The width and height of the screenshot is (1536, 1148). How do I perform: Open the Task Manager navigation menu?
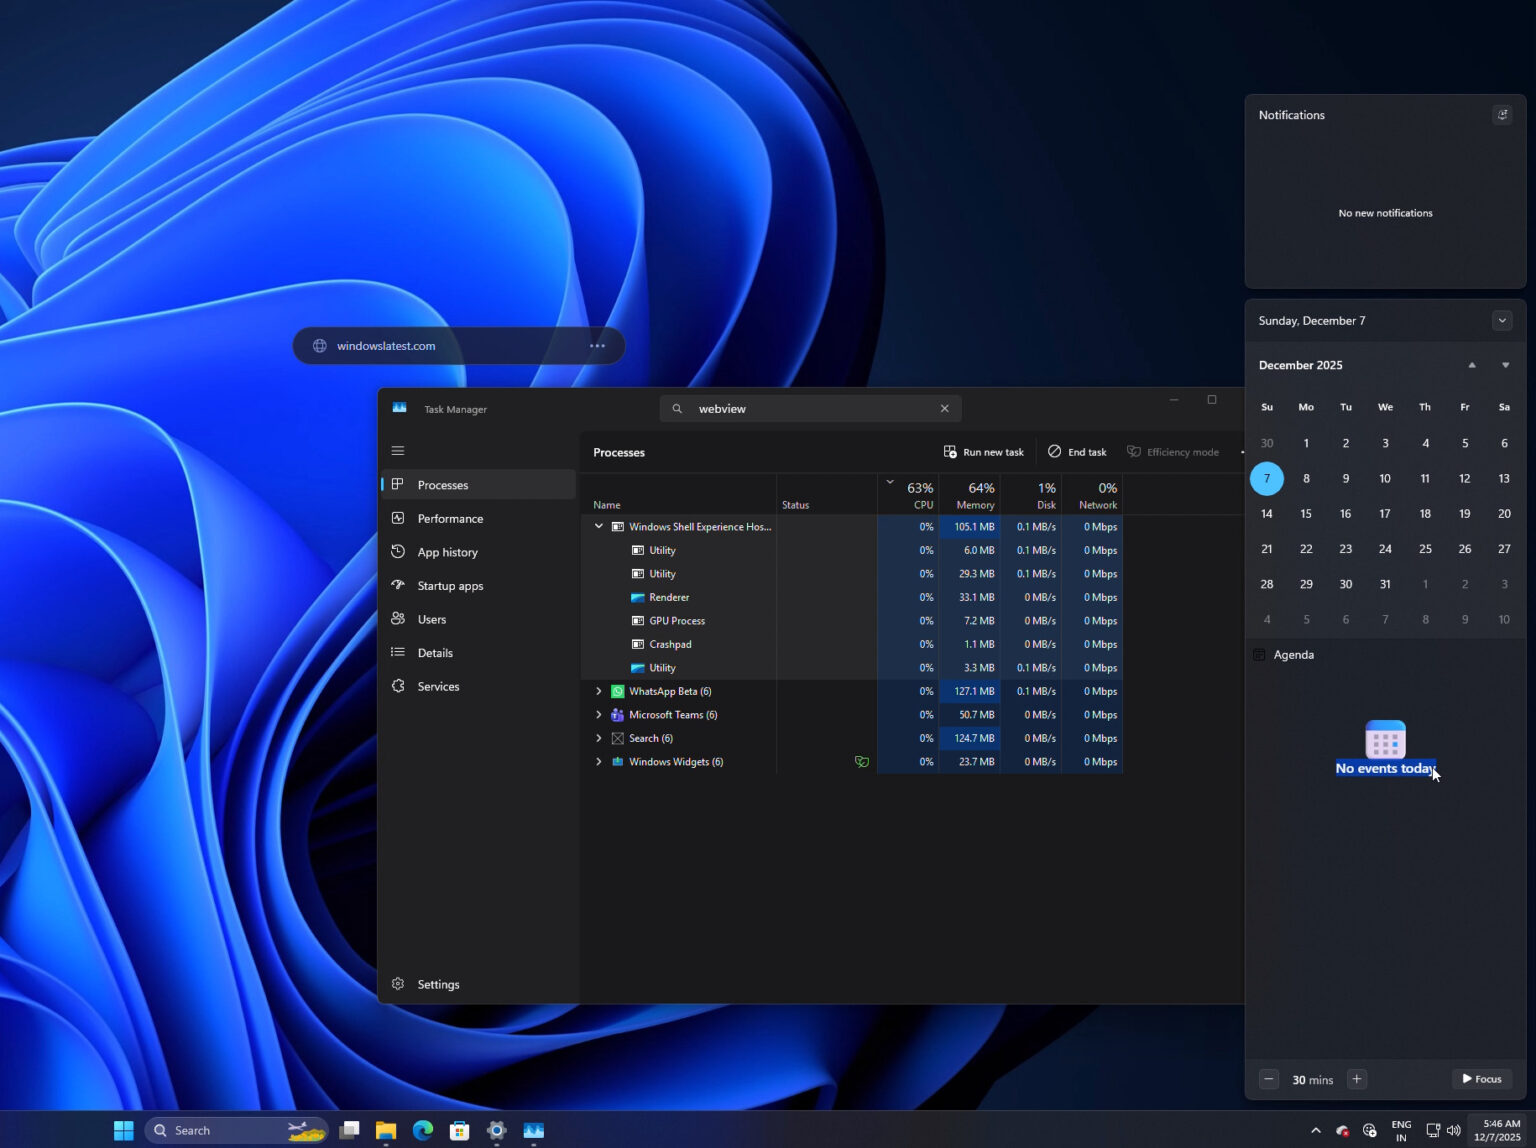coord(398,450)
